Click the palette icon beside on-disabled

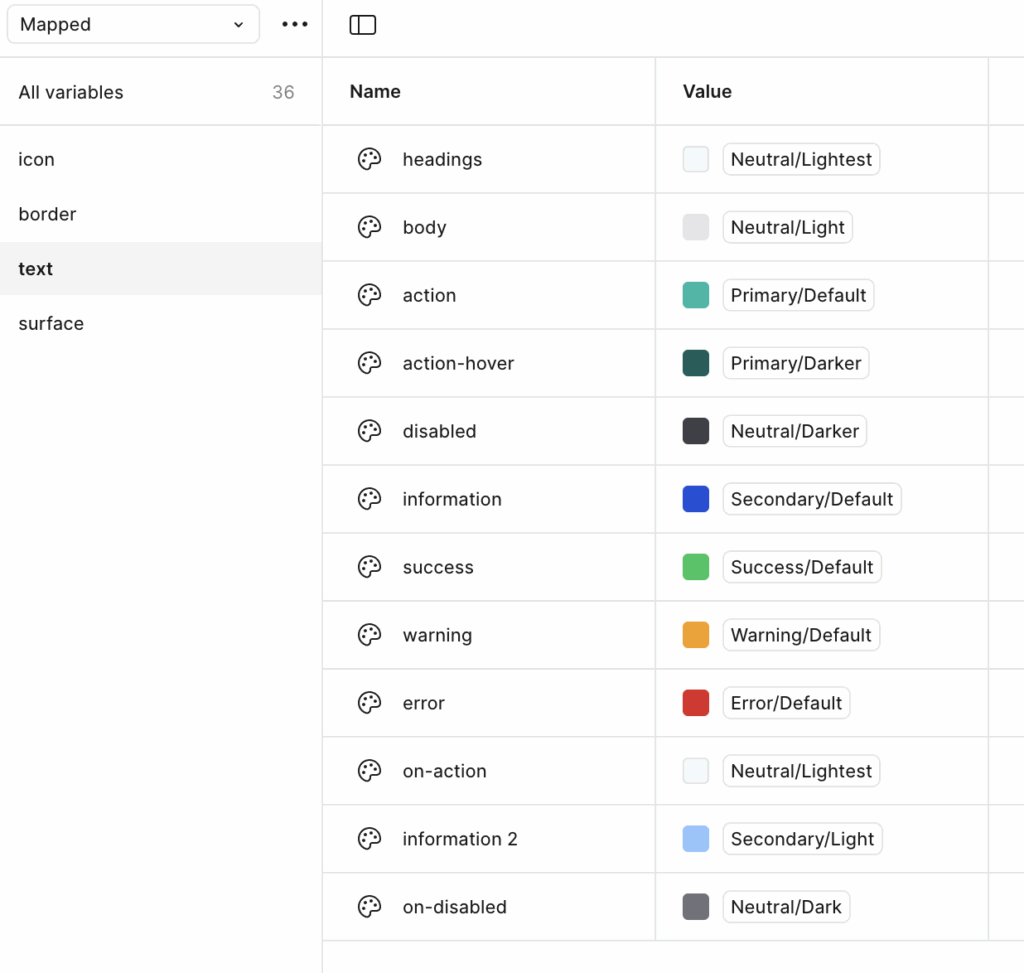(370, 907)
